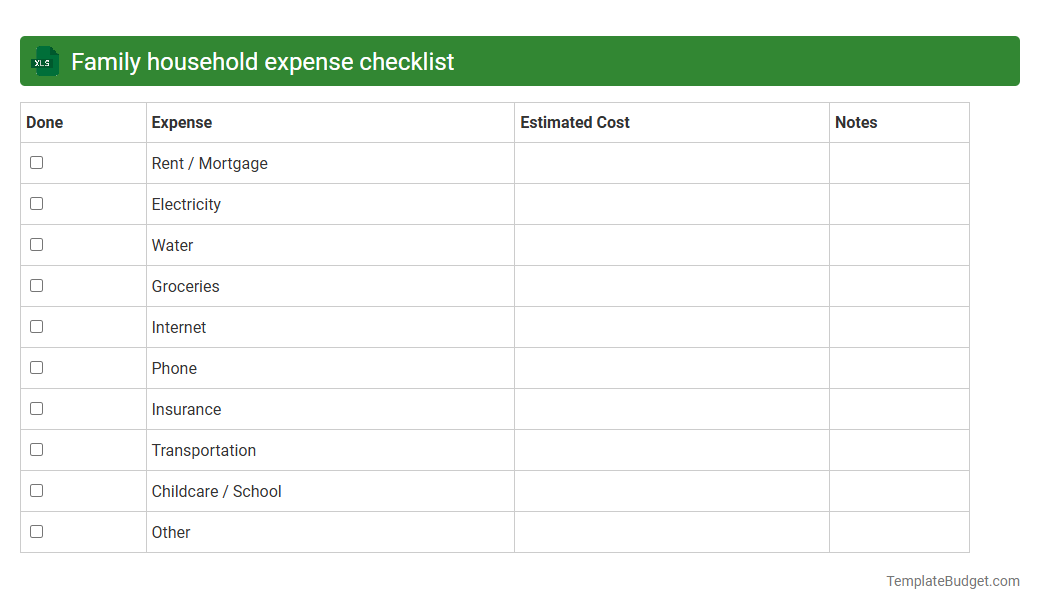The height and width of the screenshot is (610, 1040).
Task: Check the Phone expense box
Action: tap(36, 366)
